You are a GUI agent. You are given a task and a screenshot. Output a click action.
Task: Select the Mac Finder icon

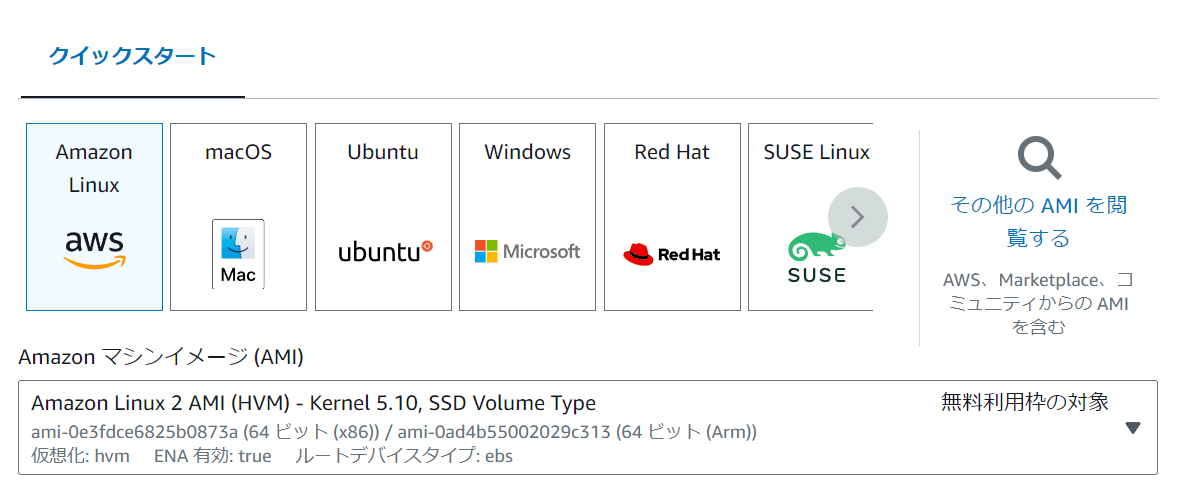tap(238, 254)
